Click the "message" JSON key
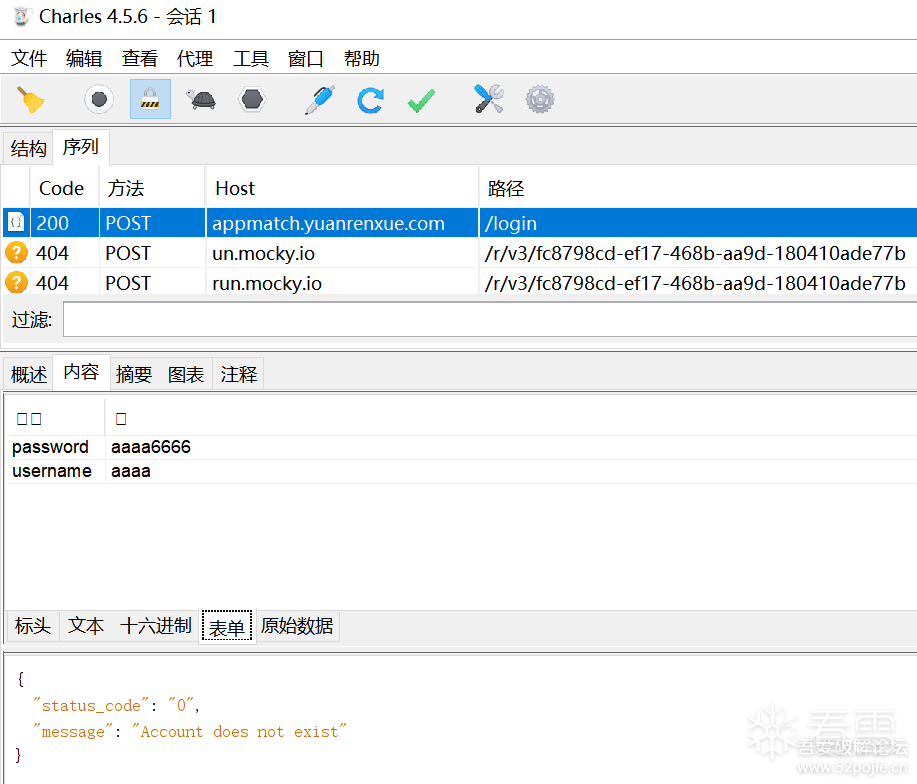This screenshot has width=917, height=784. click(x=73, y=731)
